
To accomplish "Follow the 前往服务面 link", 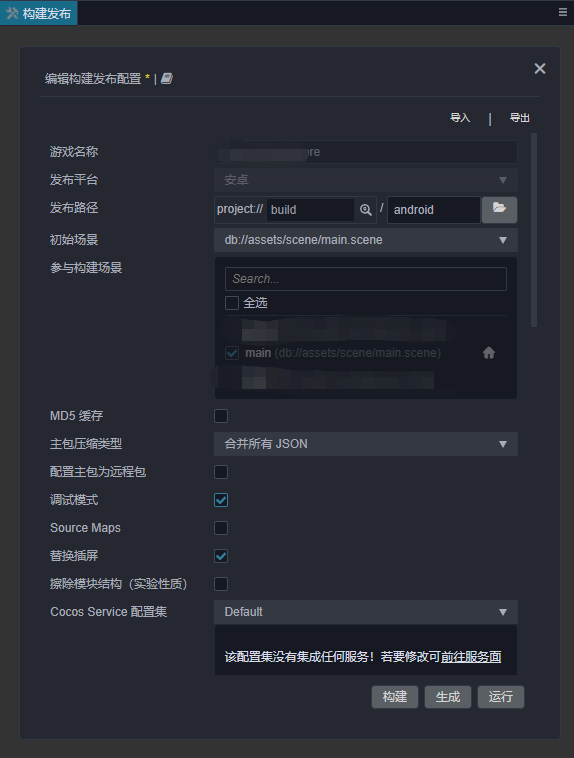I will (471, 657).
